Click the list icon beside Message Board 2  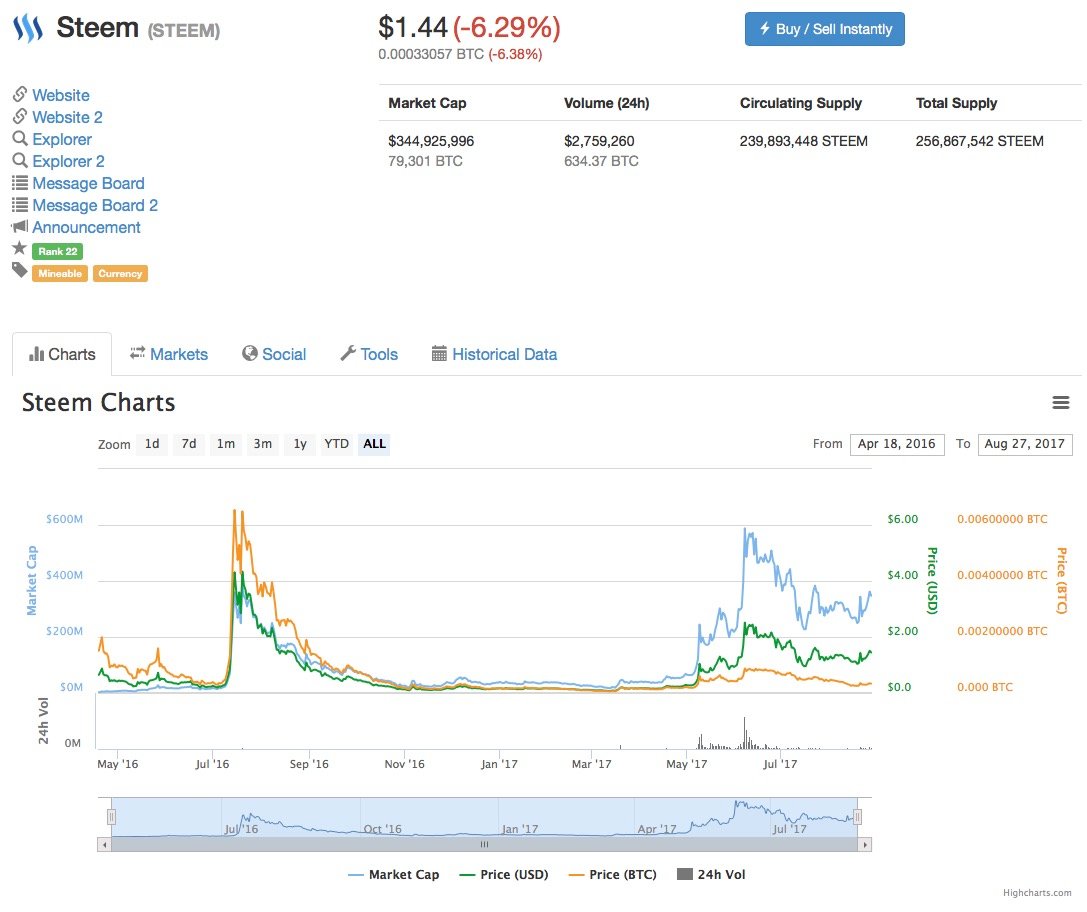point(20,205)
